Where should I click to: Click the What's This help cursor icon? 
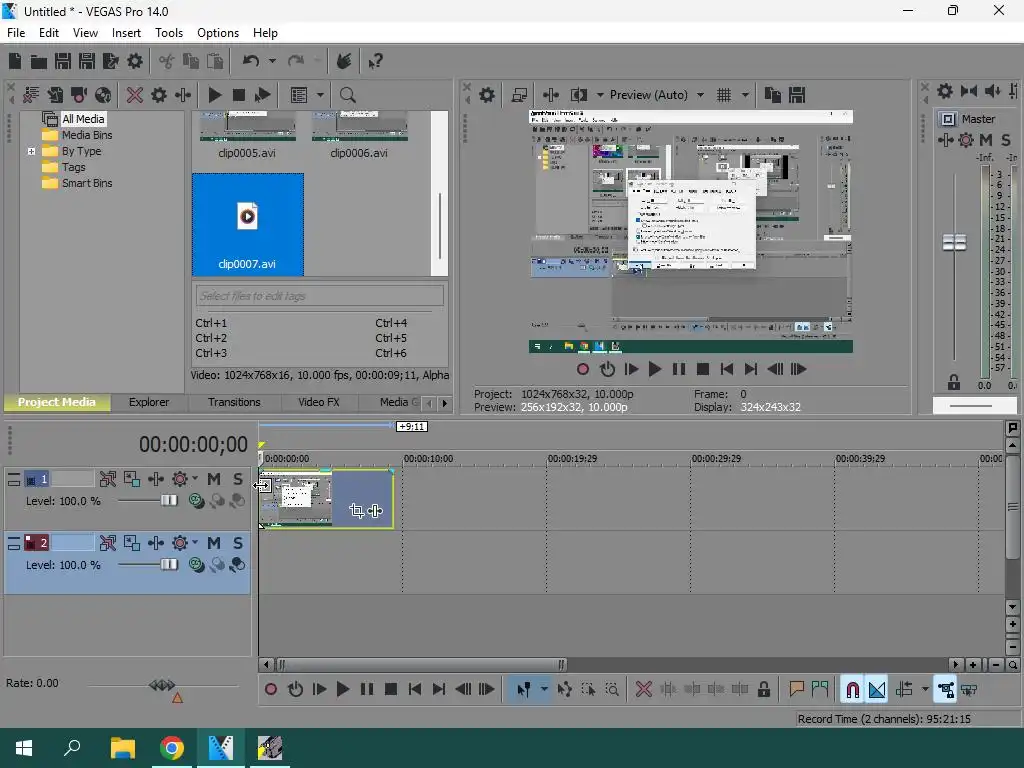point(375,61)
